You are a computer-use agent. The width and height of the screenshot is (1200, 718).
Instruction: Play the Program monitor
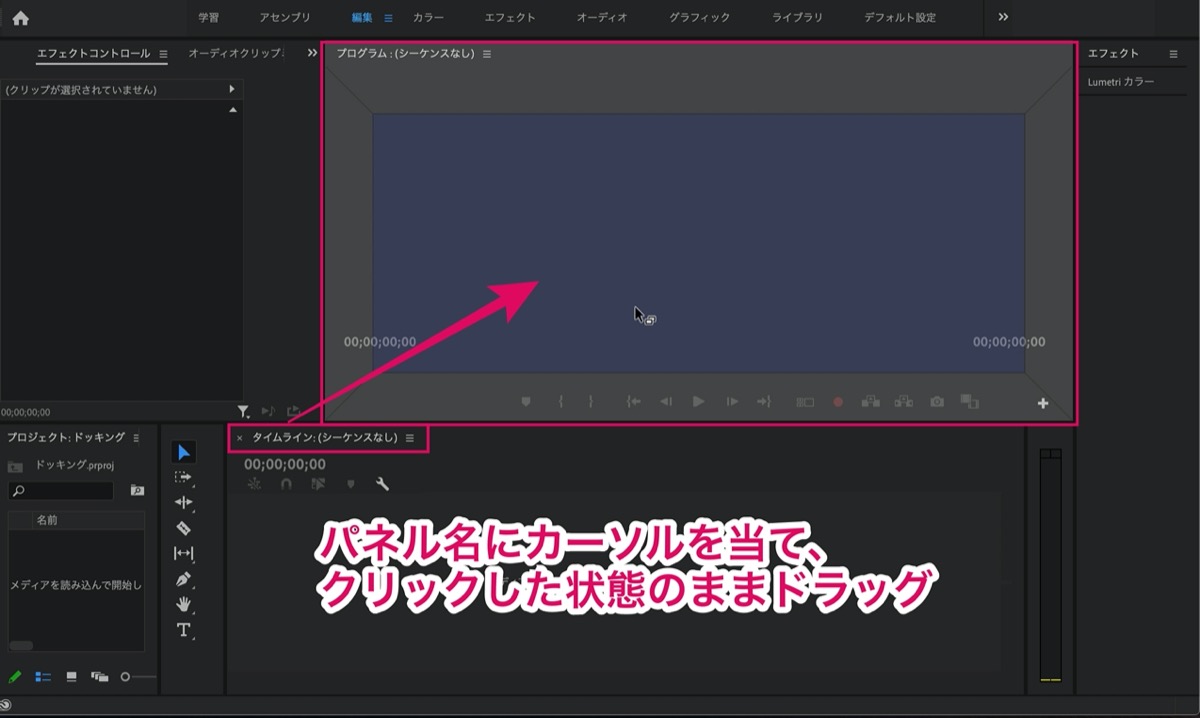coord(699,401)
